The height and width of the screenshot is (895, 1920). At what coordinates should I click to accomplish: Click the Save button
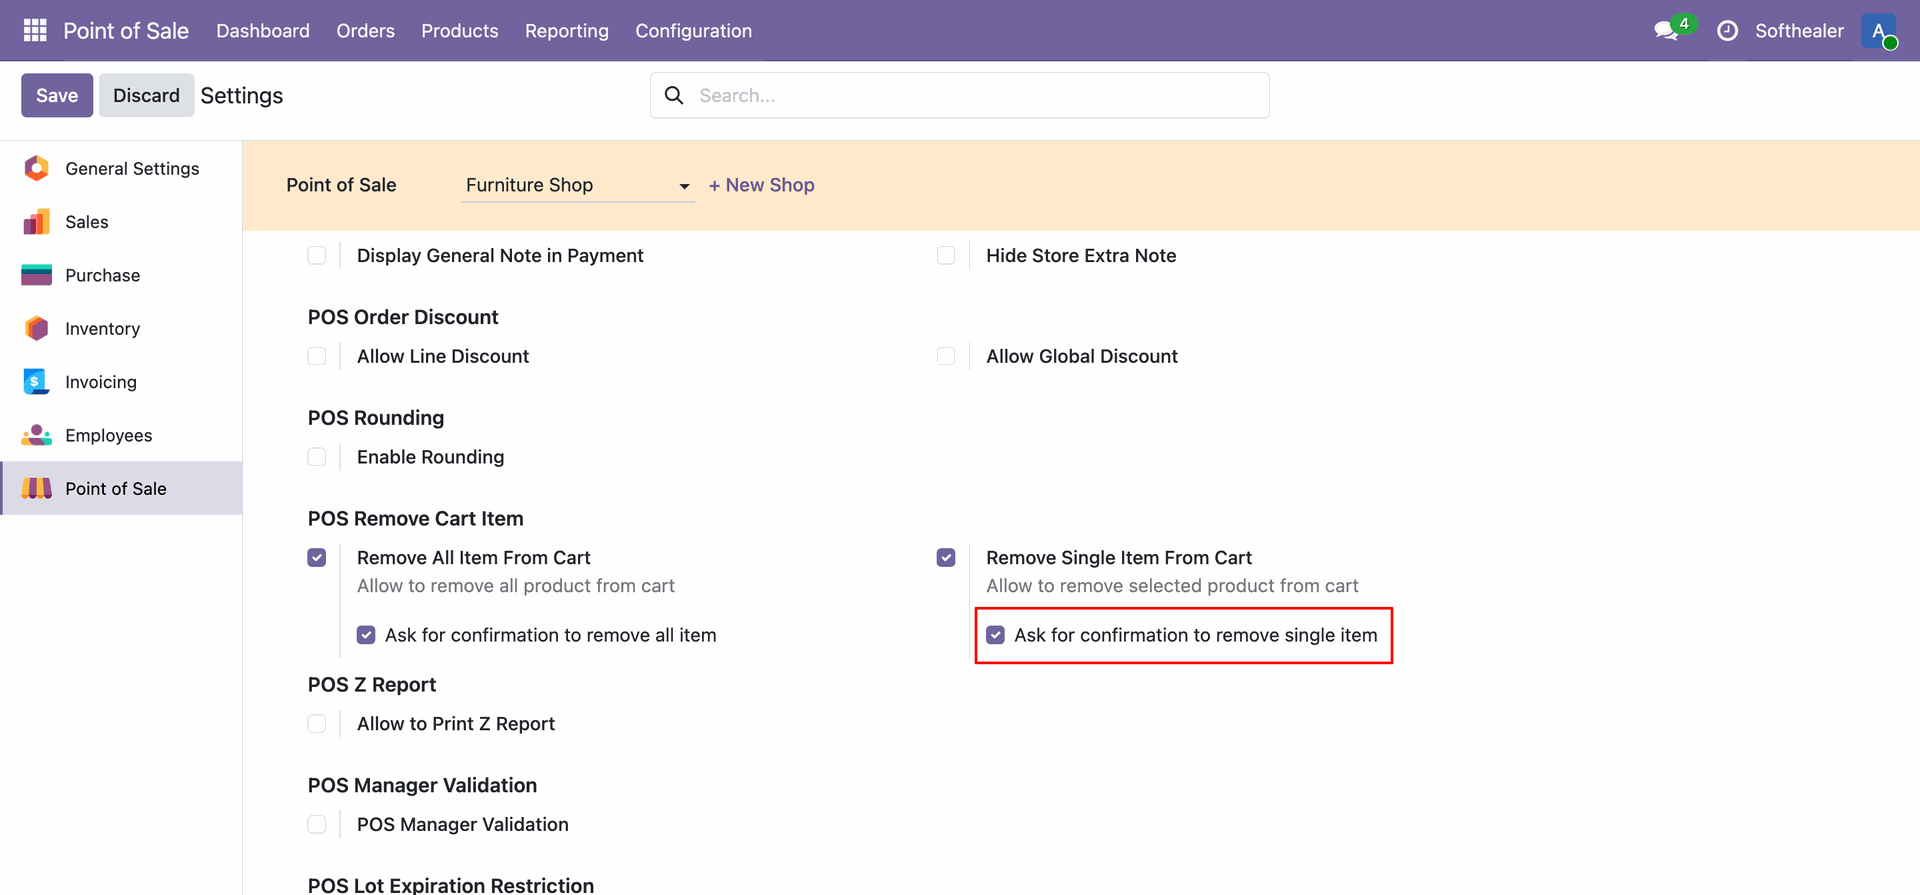[x=57, y=95]
